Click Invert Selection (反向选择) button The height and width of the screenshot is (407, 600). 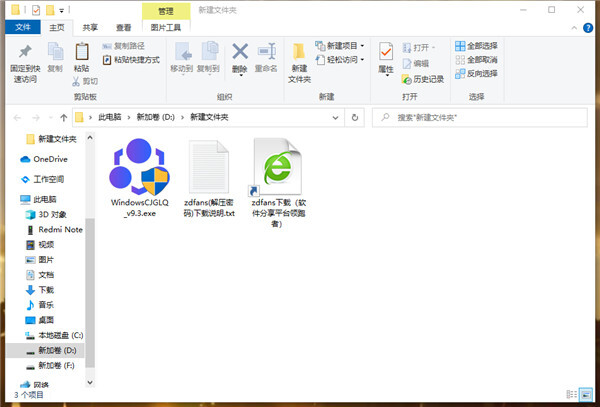pyautogui.click(x=476, y=73)
